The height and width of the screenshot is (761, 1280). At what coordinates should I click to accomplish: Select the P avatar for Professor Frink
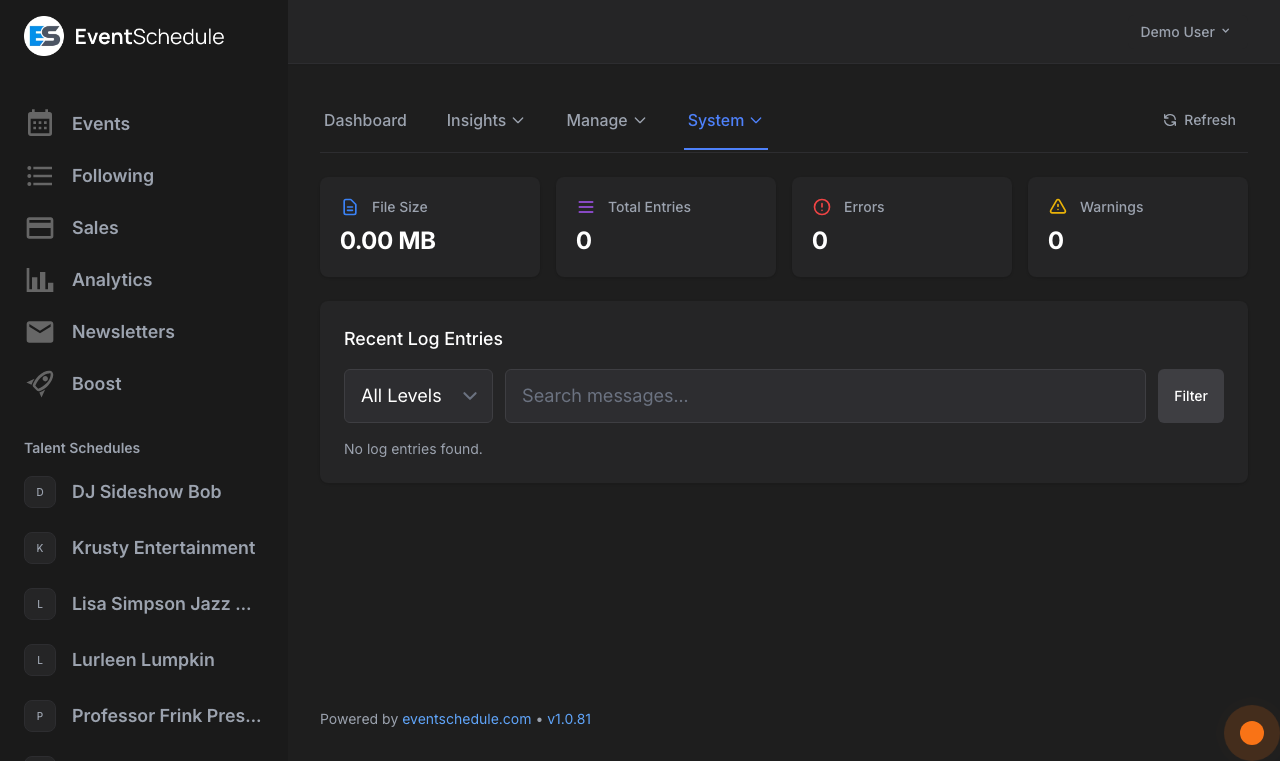tap(40, 716)
